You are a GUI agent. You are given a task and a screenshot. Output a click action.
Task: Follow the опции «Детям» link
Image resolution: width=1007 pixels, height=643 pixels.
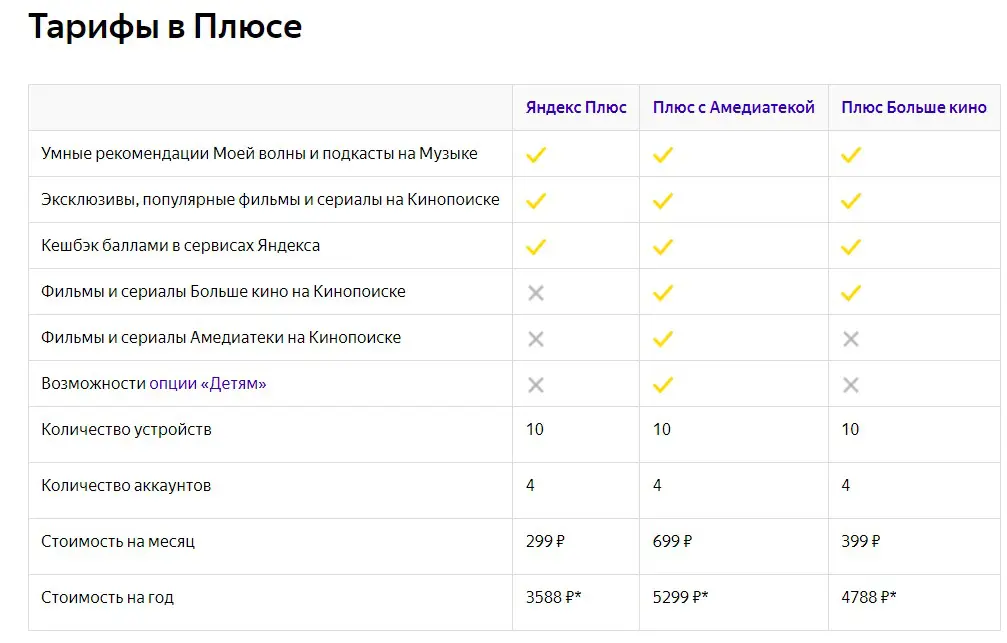click(x=207, y=383)
